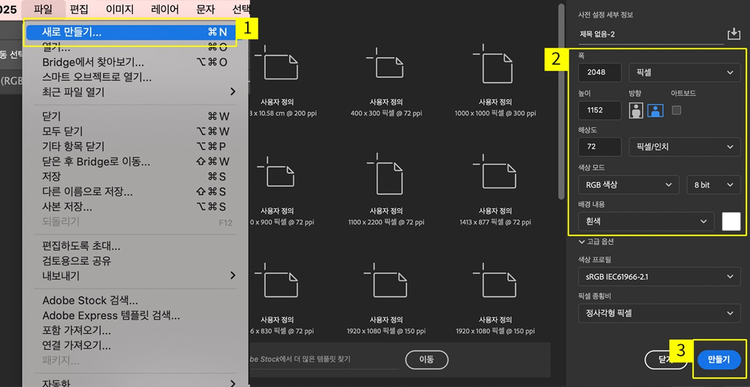This screenshot has height=387, width=750.
Task: Select 저장 menu item
Action: pos(135,177)
